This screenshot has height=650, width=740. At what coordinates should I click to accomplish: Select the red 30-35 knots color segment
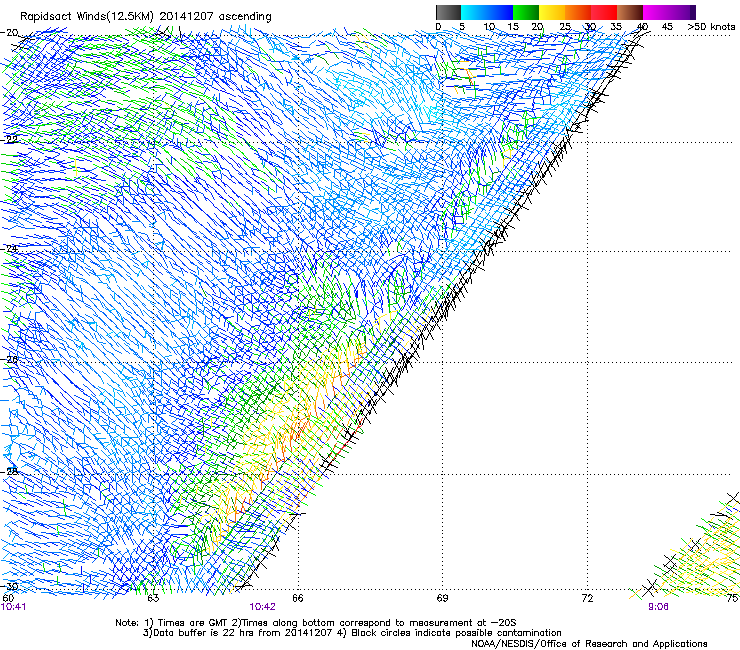(x=604, y=12)
